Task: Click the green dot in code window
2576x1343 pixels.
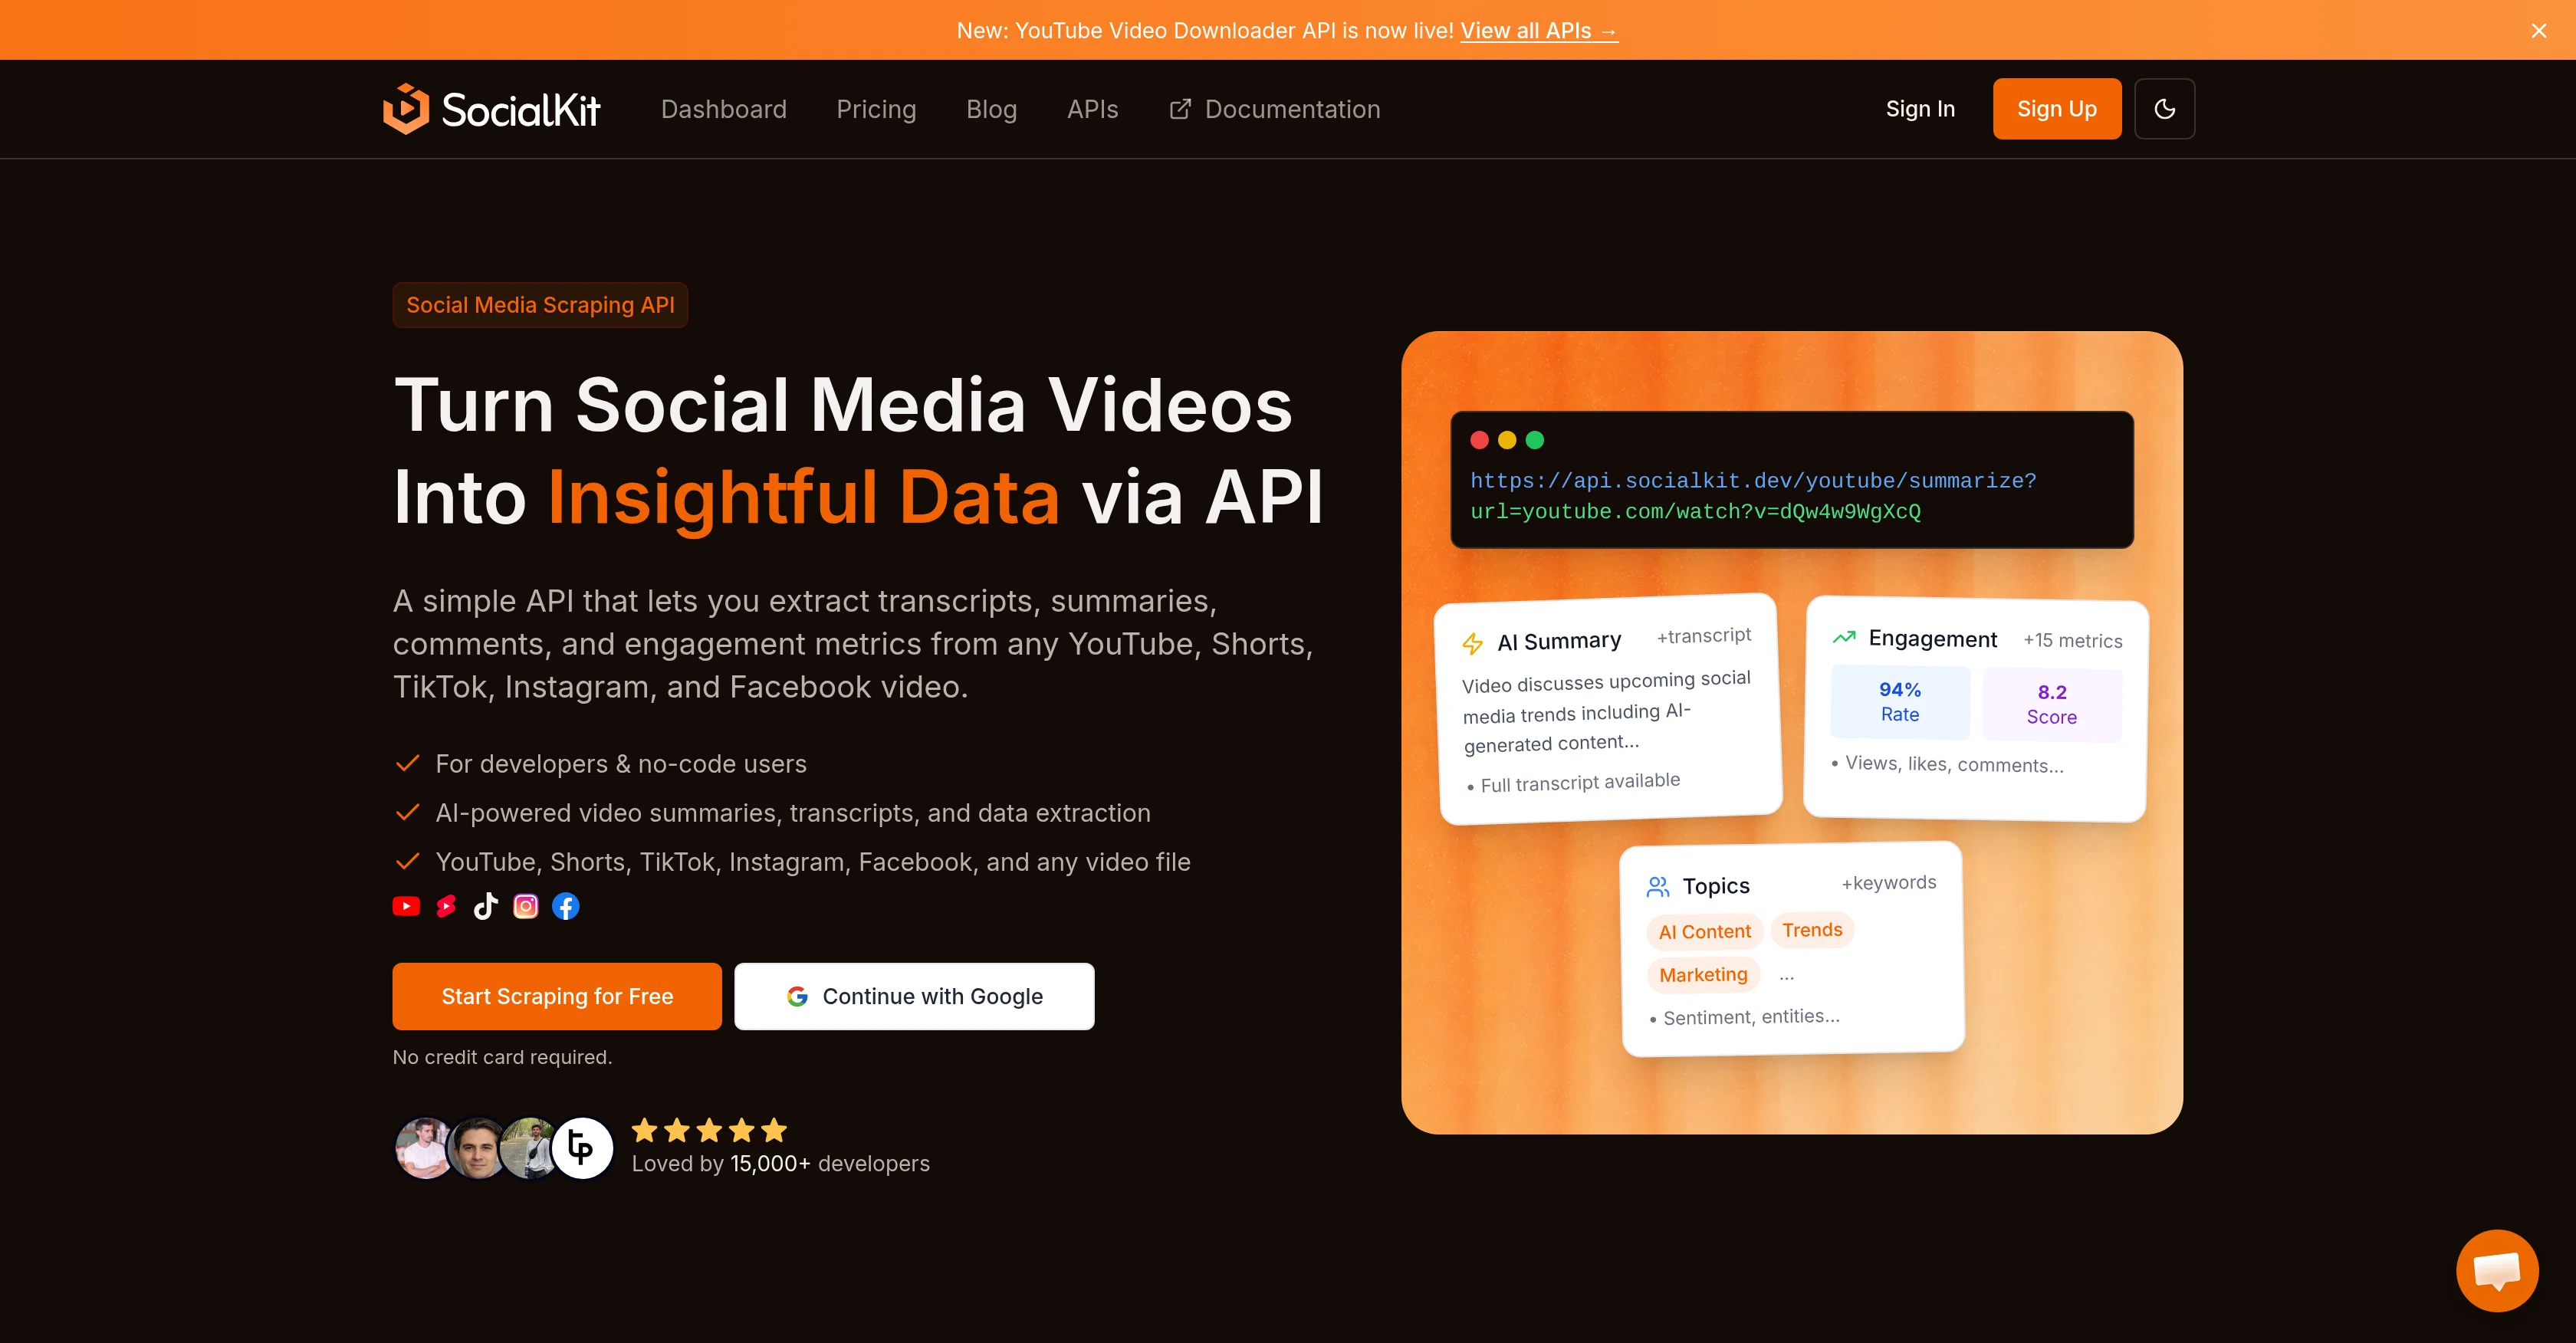Action: (1535, 440)
